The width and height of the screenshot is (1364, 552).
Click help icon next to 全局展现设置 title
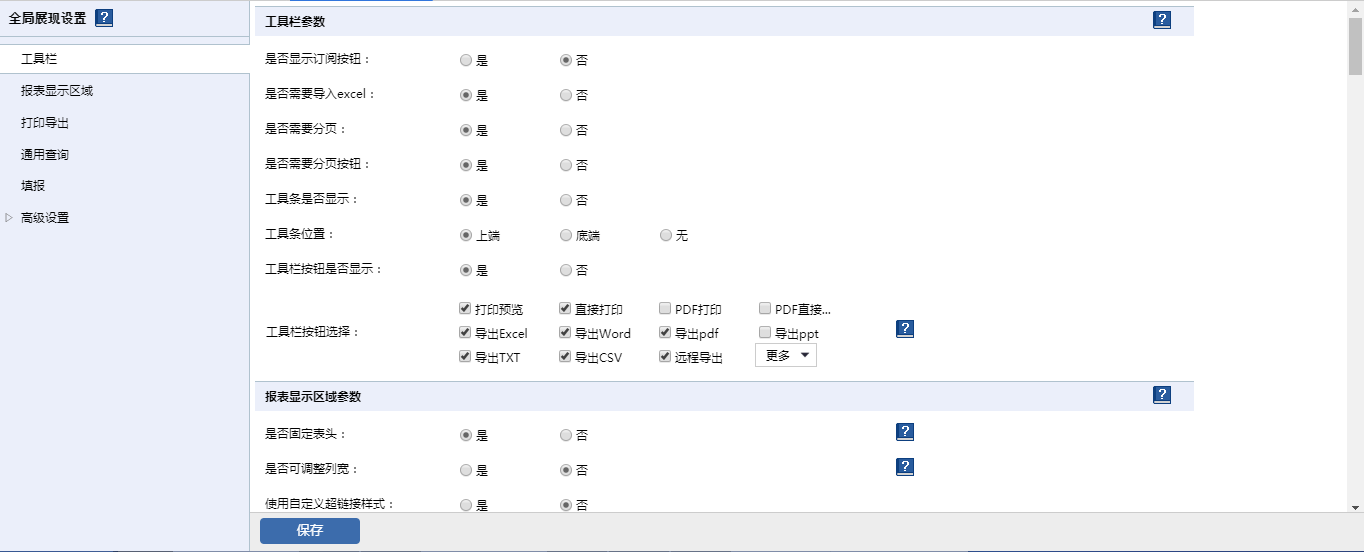coord(104,17)
